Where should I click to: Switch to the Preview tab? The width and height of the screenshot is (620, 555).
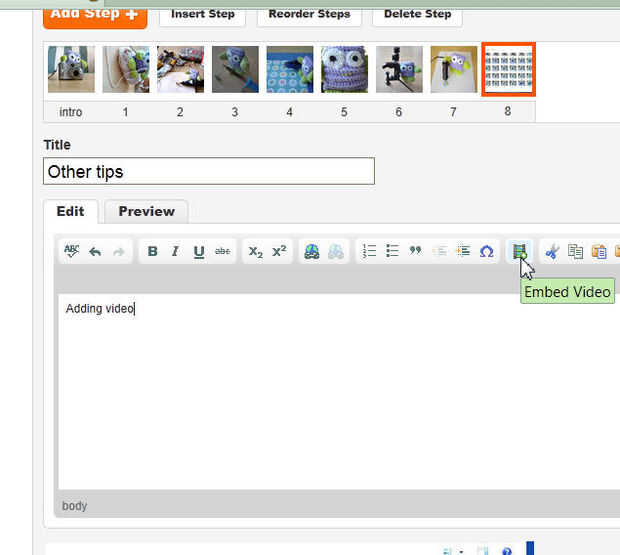pyautogui.click(x=146, y=211)
